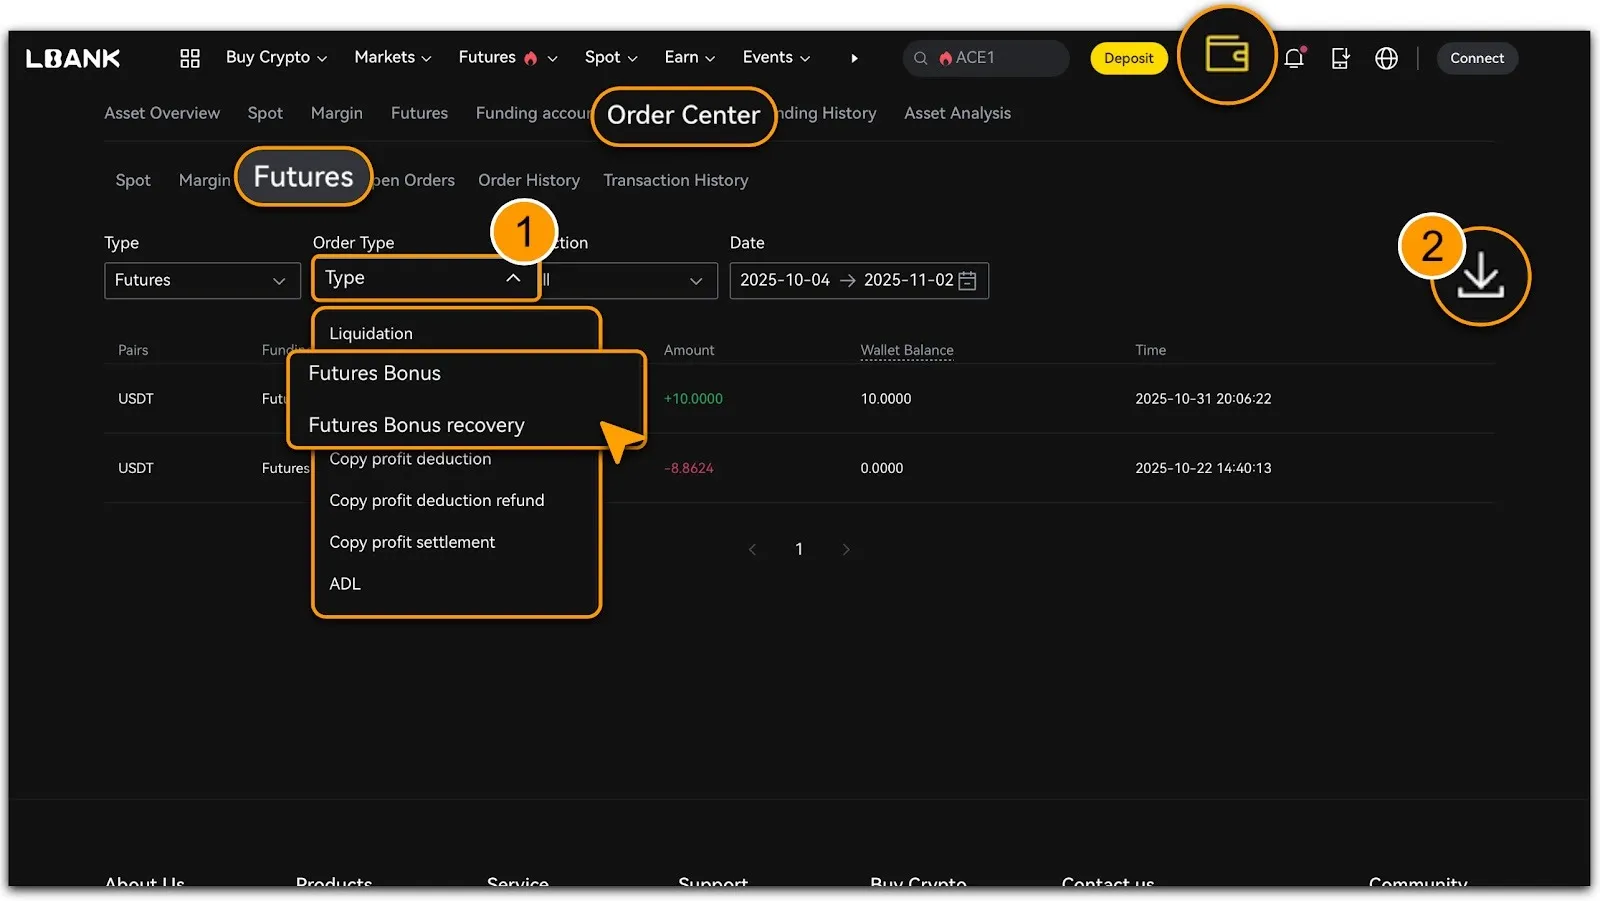Choose the Liquidation option
The height and width of the screenshot is (901, 1600).
pyautogui.click(x=371, y=334)
